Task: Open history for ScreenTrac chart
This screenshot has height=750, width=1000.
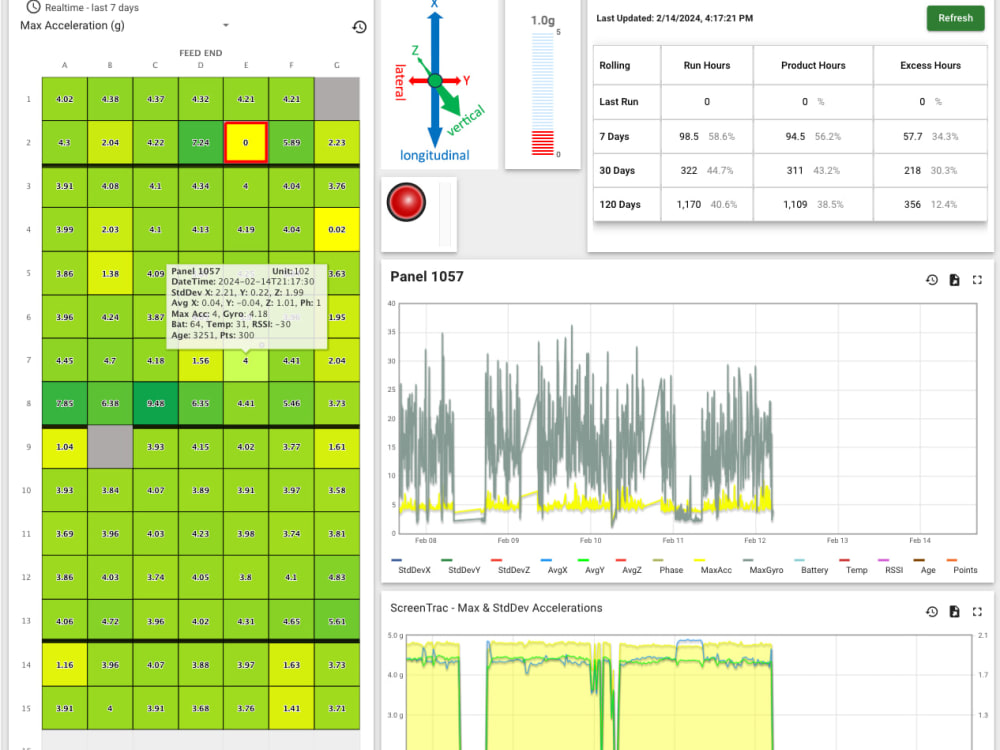Action: pyautogui.click(x=932, y=611)
